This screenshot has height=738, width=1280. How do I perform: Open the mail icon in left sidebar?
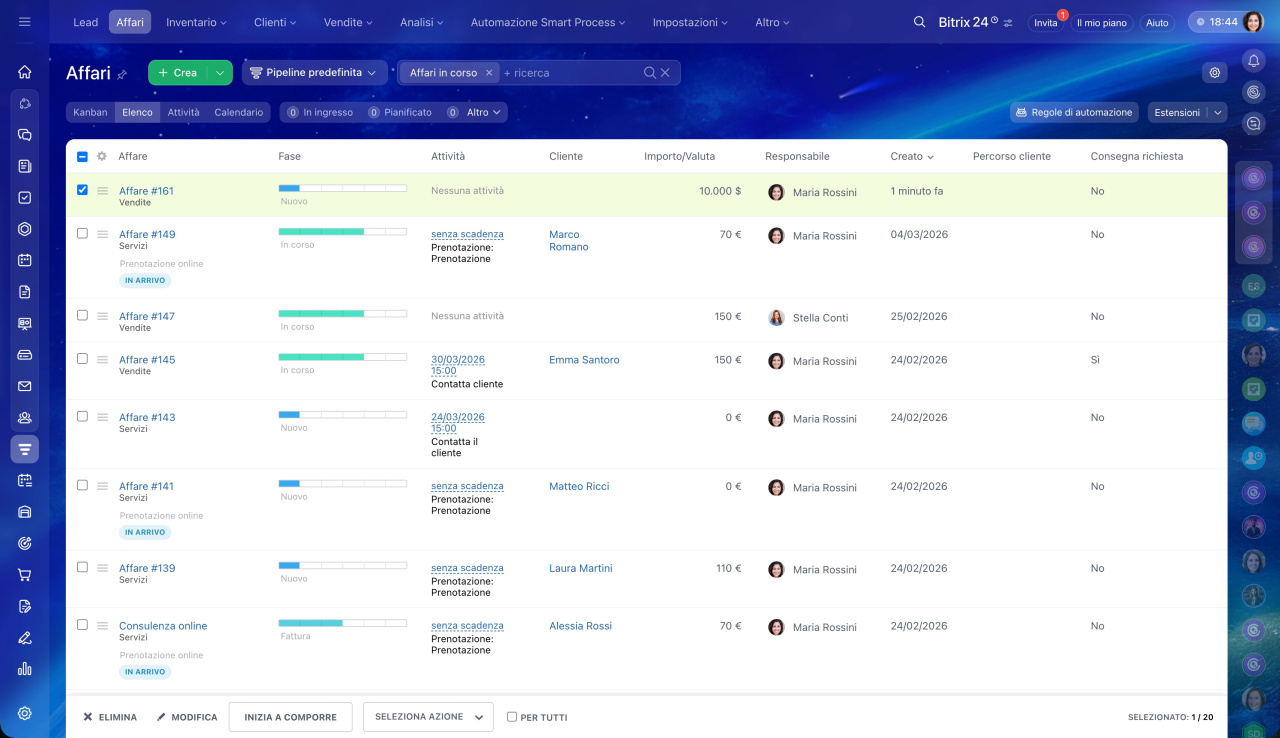point(25,386)
